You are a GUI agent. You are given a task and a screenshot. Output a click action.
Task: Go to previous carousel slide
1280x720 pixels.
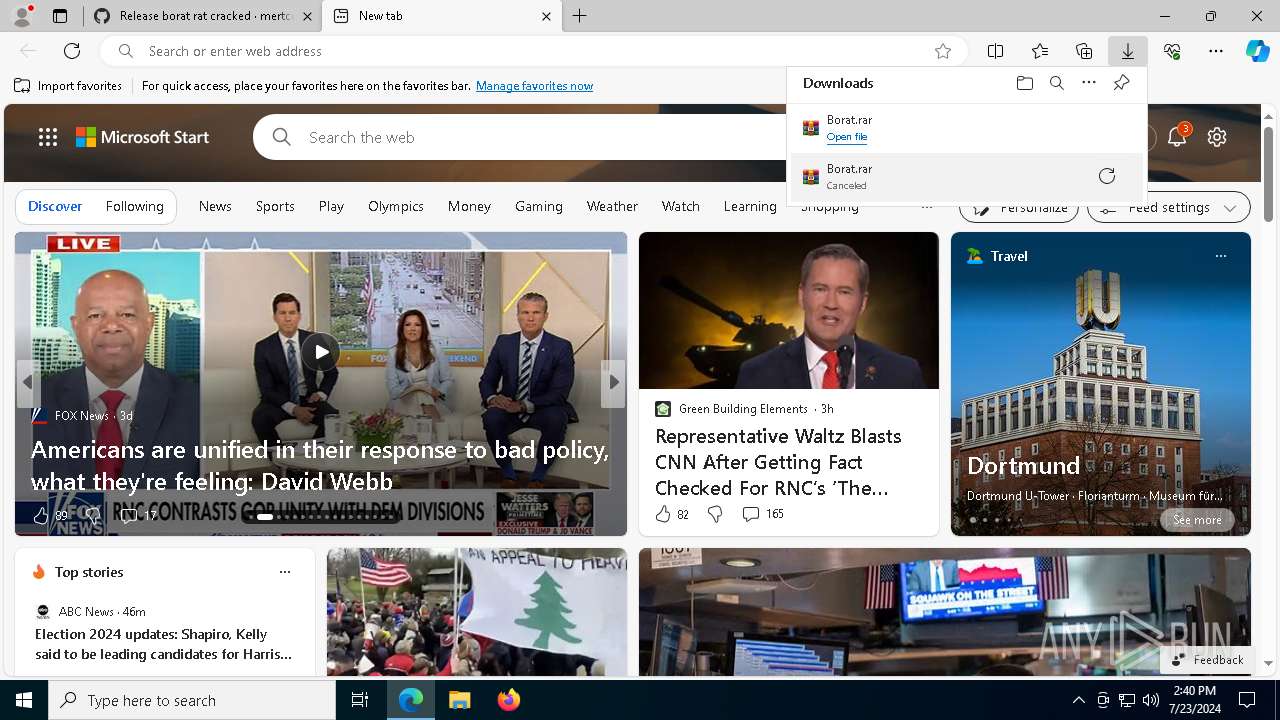27,381
